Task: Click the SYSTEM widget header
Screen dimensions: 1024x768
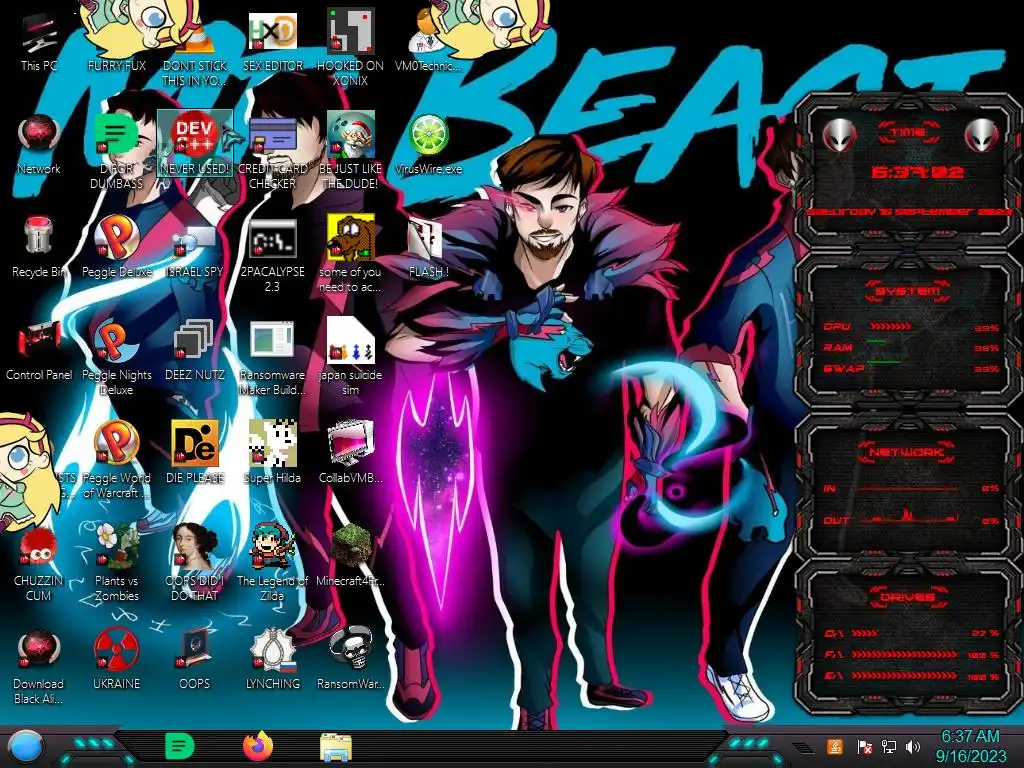Action: [908, 291]
